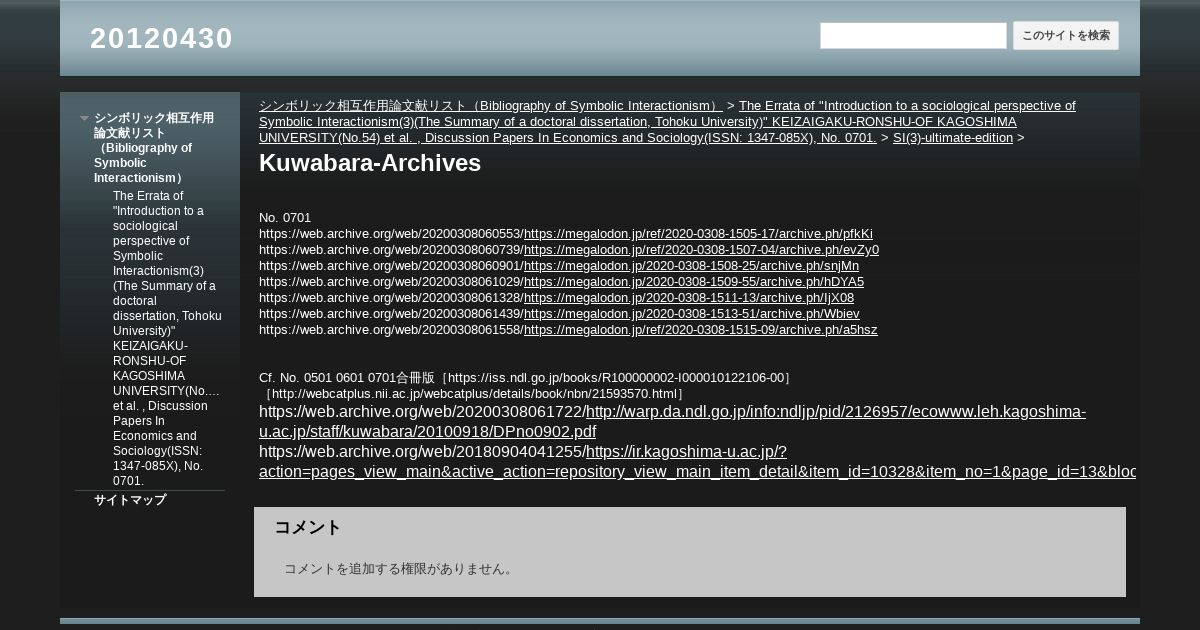Open megalodon archive link ending a5hsz

point(701,330)
